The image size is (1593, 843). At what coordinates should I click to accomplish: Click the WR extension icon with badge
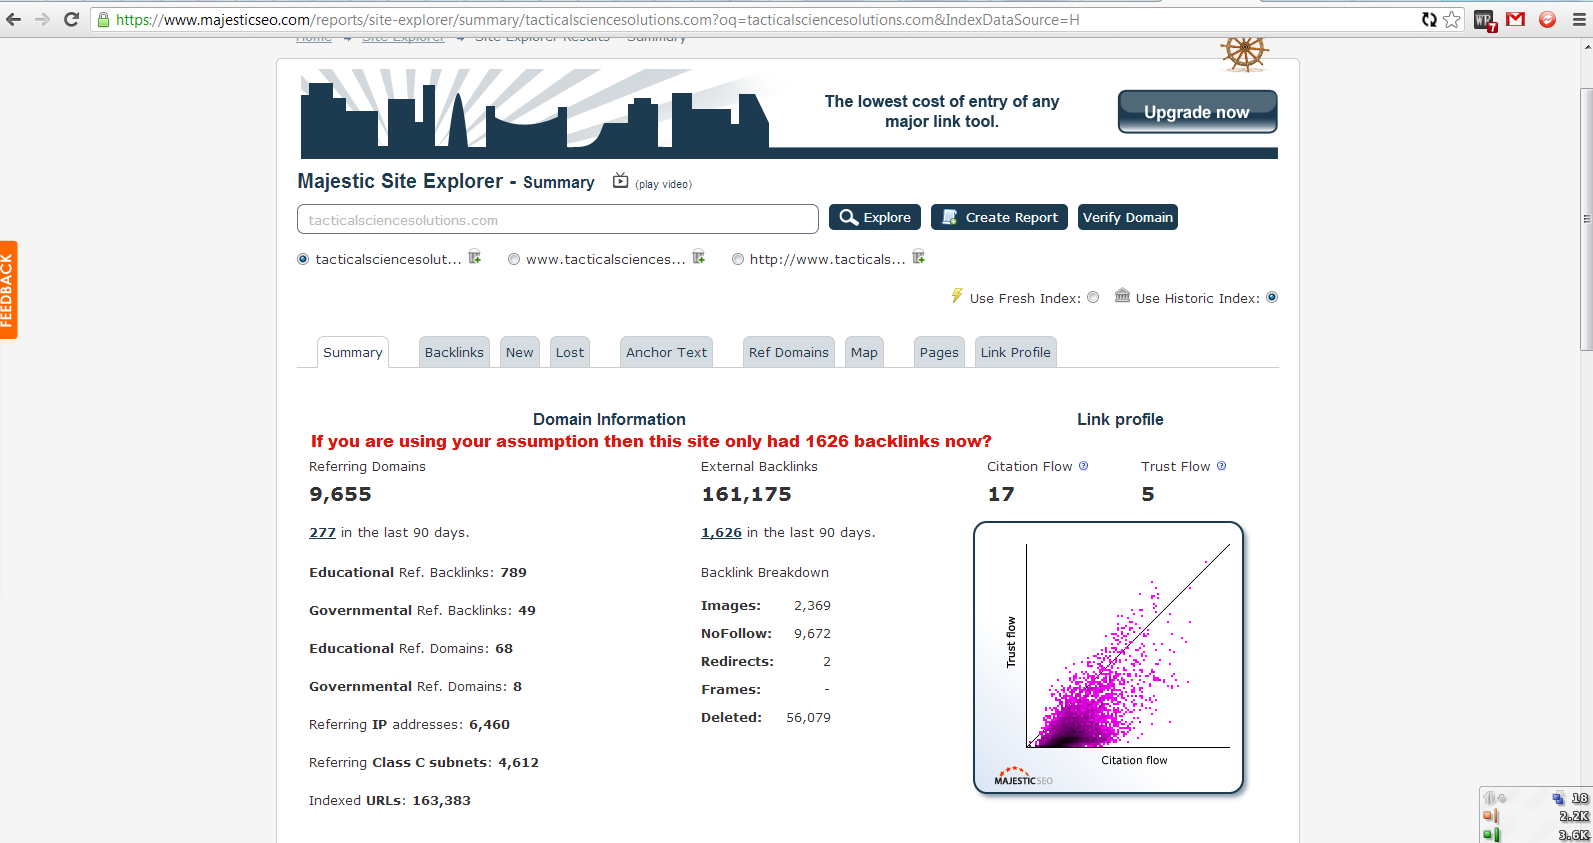[x=1484, y=20]
